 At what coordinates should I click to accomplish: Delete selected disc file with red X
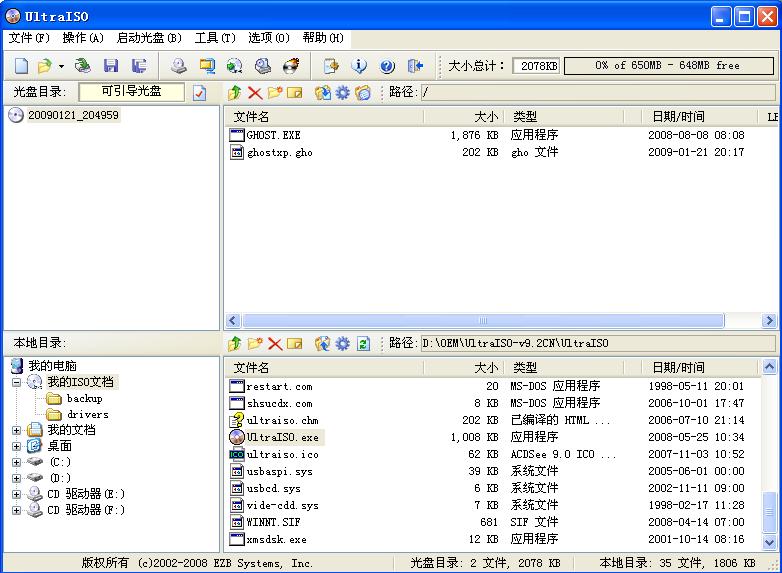pos(255,92)
